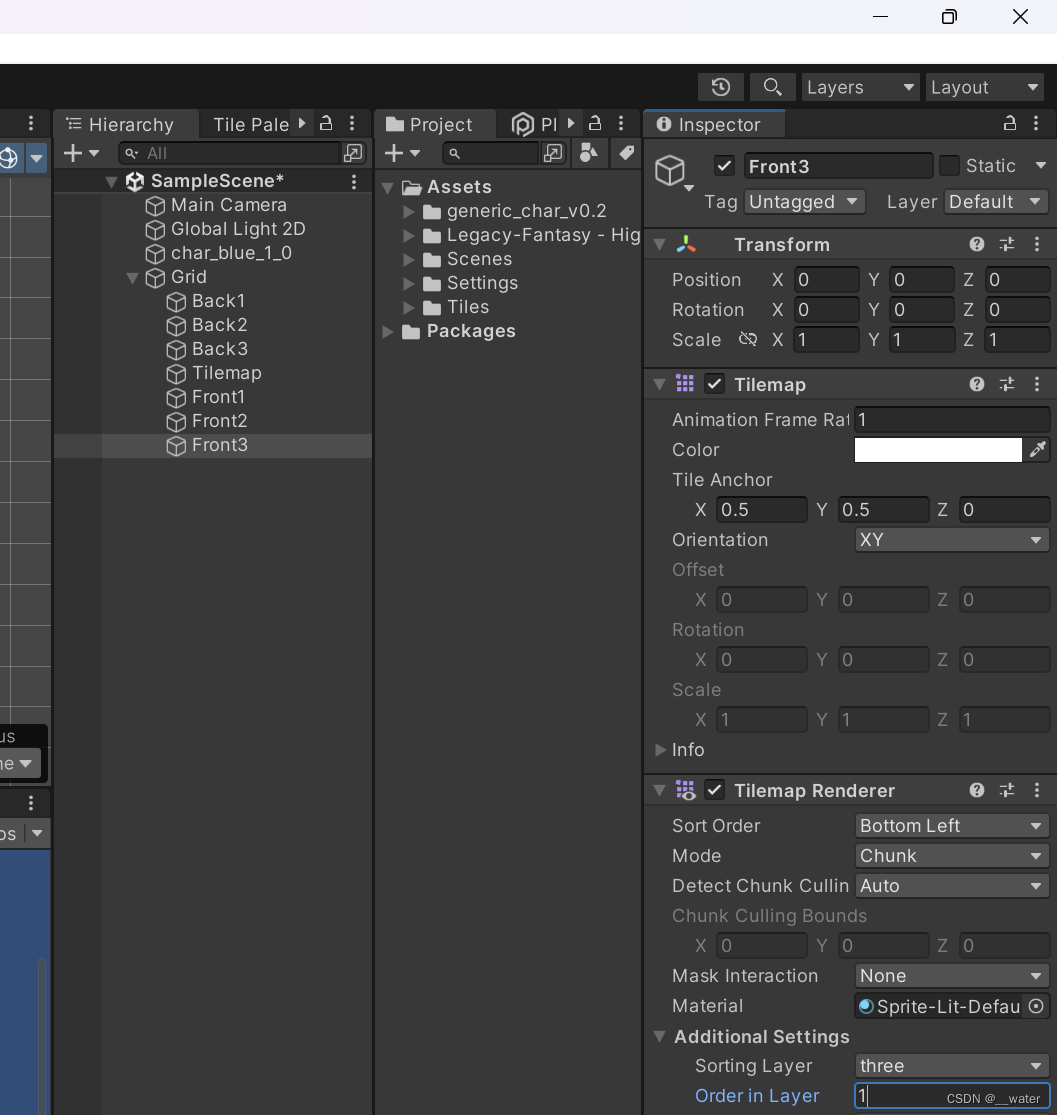Open the Orientation XY dropdown
Viewport: 1057px width, 1115px height.
pos(952,540)
